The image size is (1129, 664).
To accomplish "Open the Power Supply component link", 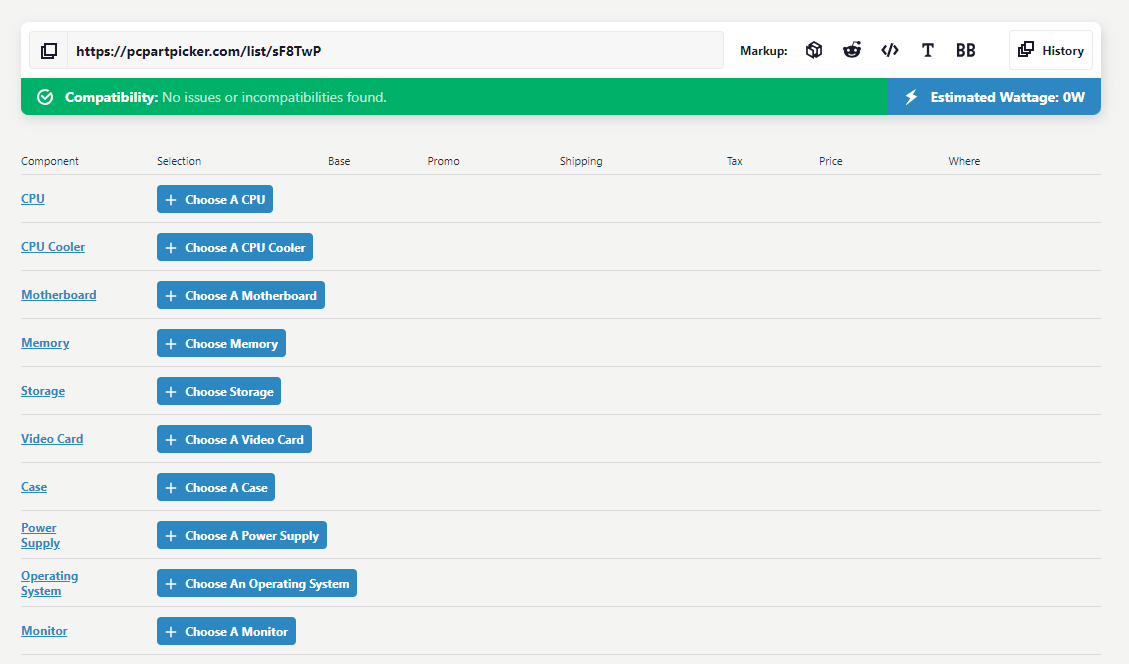I will [x=40, y=535].
